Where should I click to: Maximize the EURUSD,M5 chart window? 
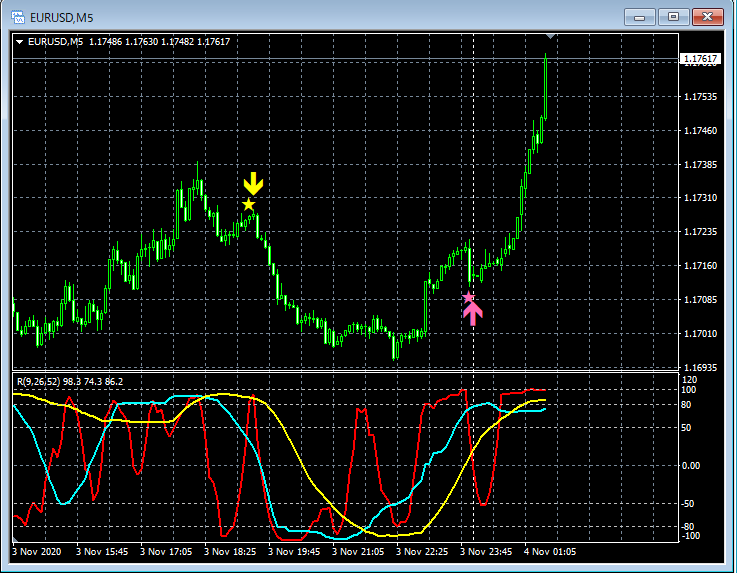click(x=673, y=17)
